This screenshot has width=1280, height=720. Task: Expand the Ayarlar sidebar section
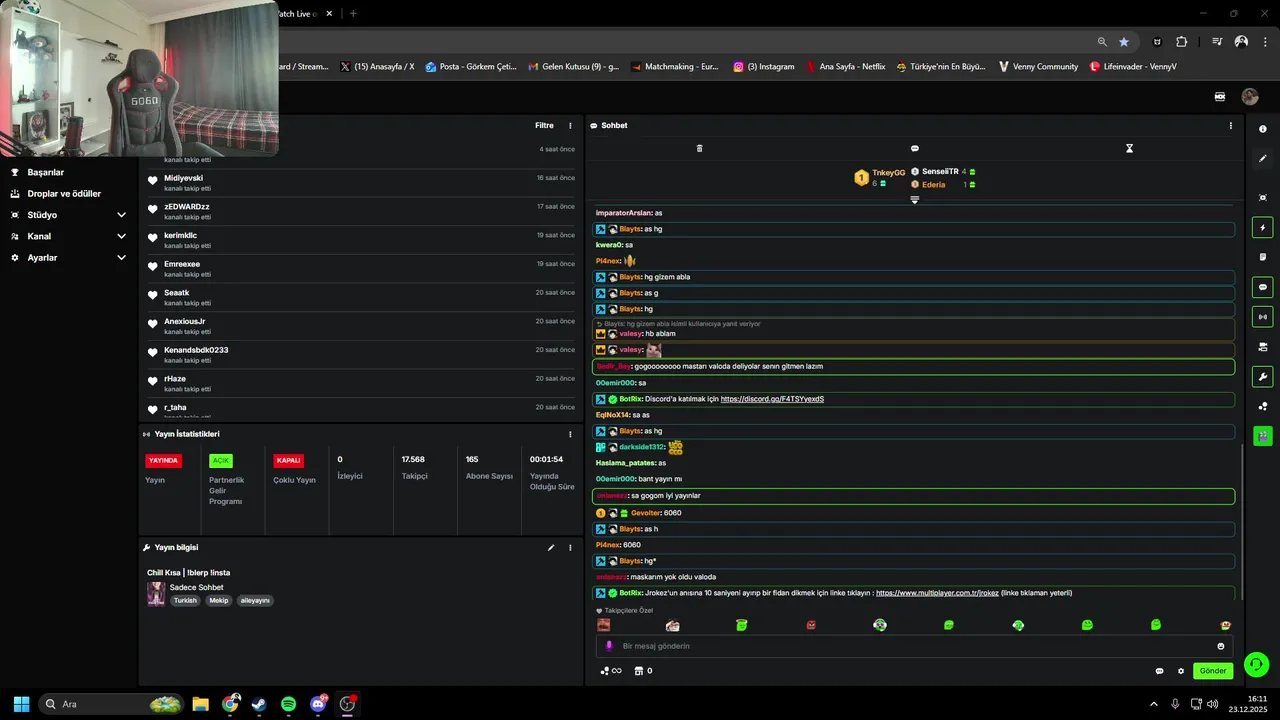121,257
